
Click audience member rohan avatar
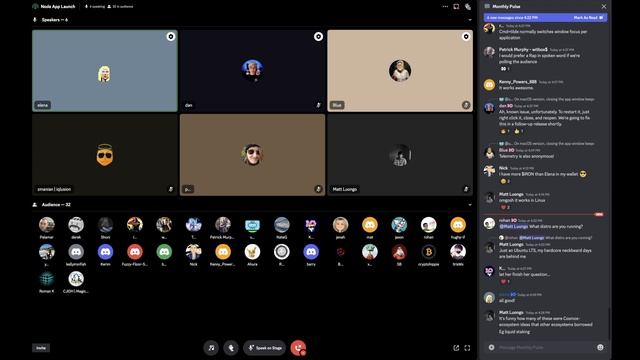coord(429,225)
